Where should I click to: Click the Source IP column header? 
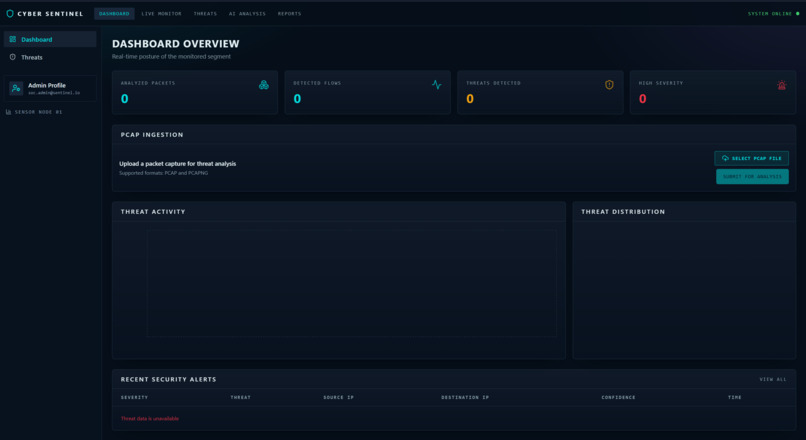pos(338,397)
